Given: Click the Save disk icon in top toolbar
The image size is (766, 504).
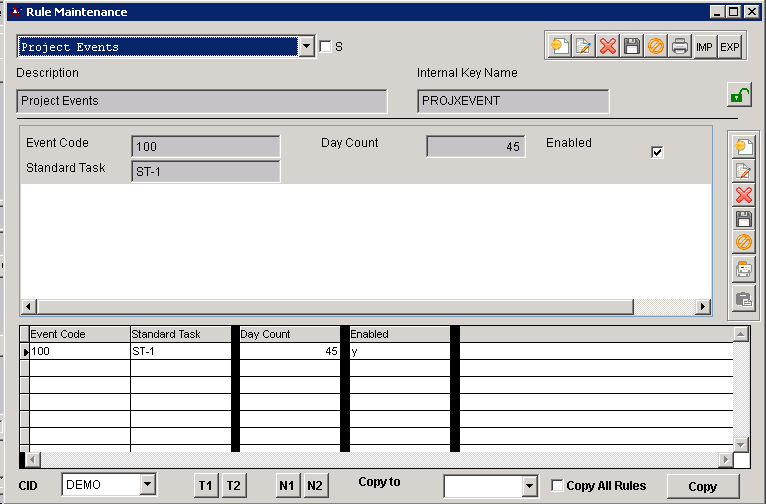Looking at the screenshot, I should pos(631,47).
